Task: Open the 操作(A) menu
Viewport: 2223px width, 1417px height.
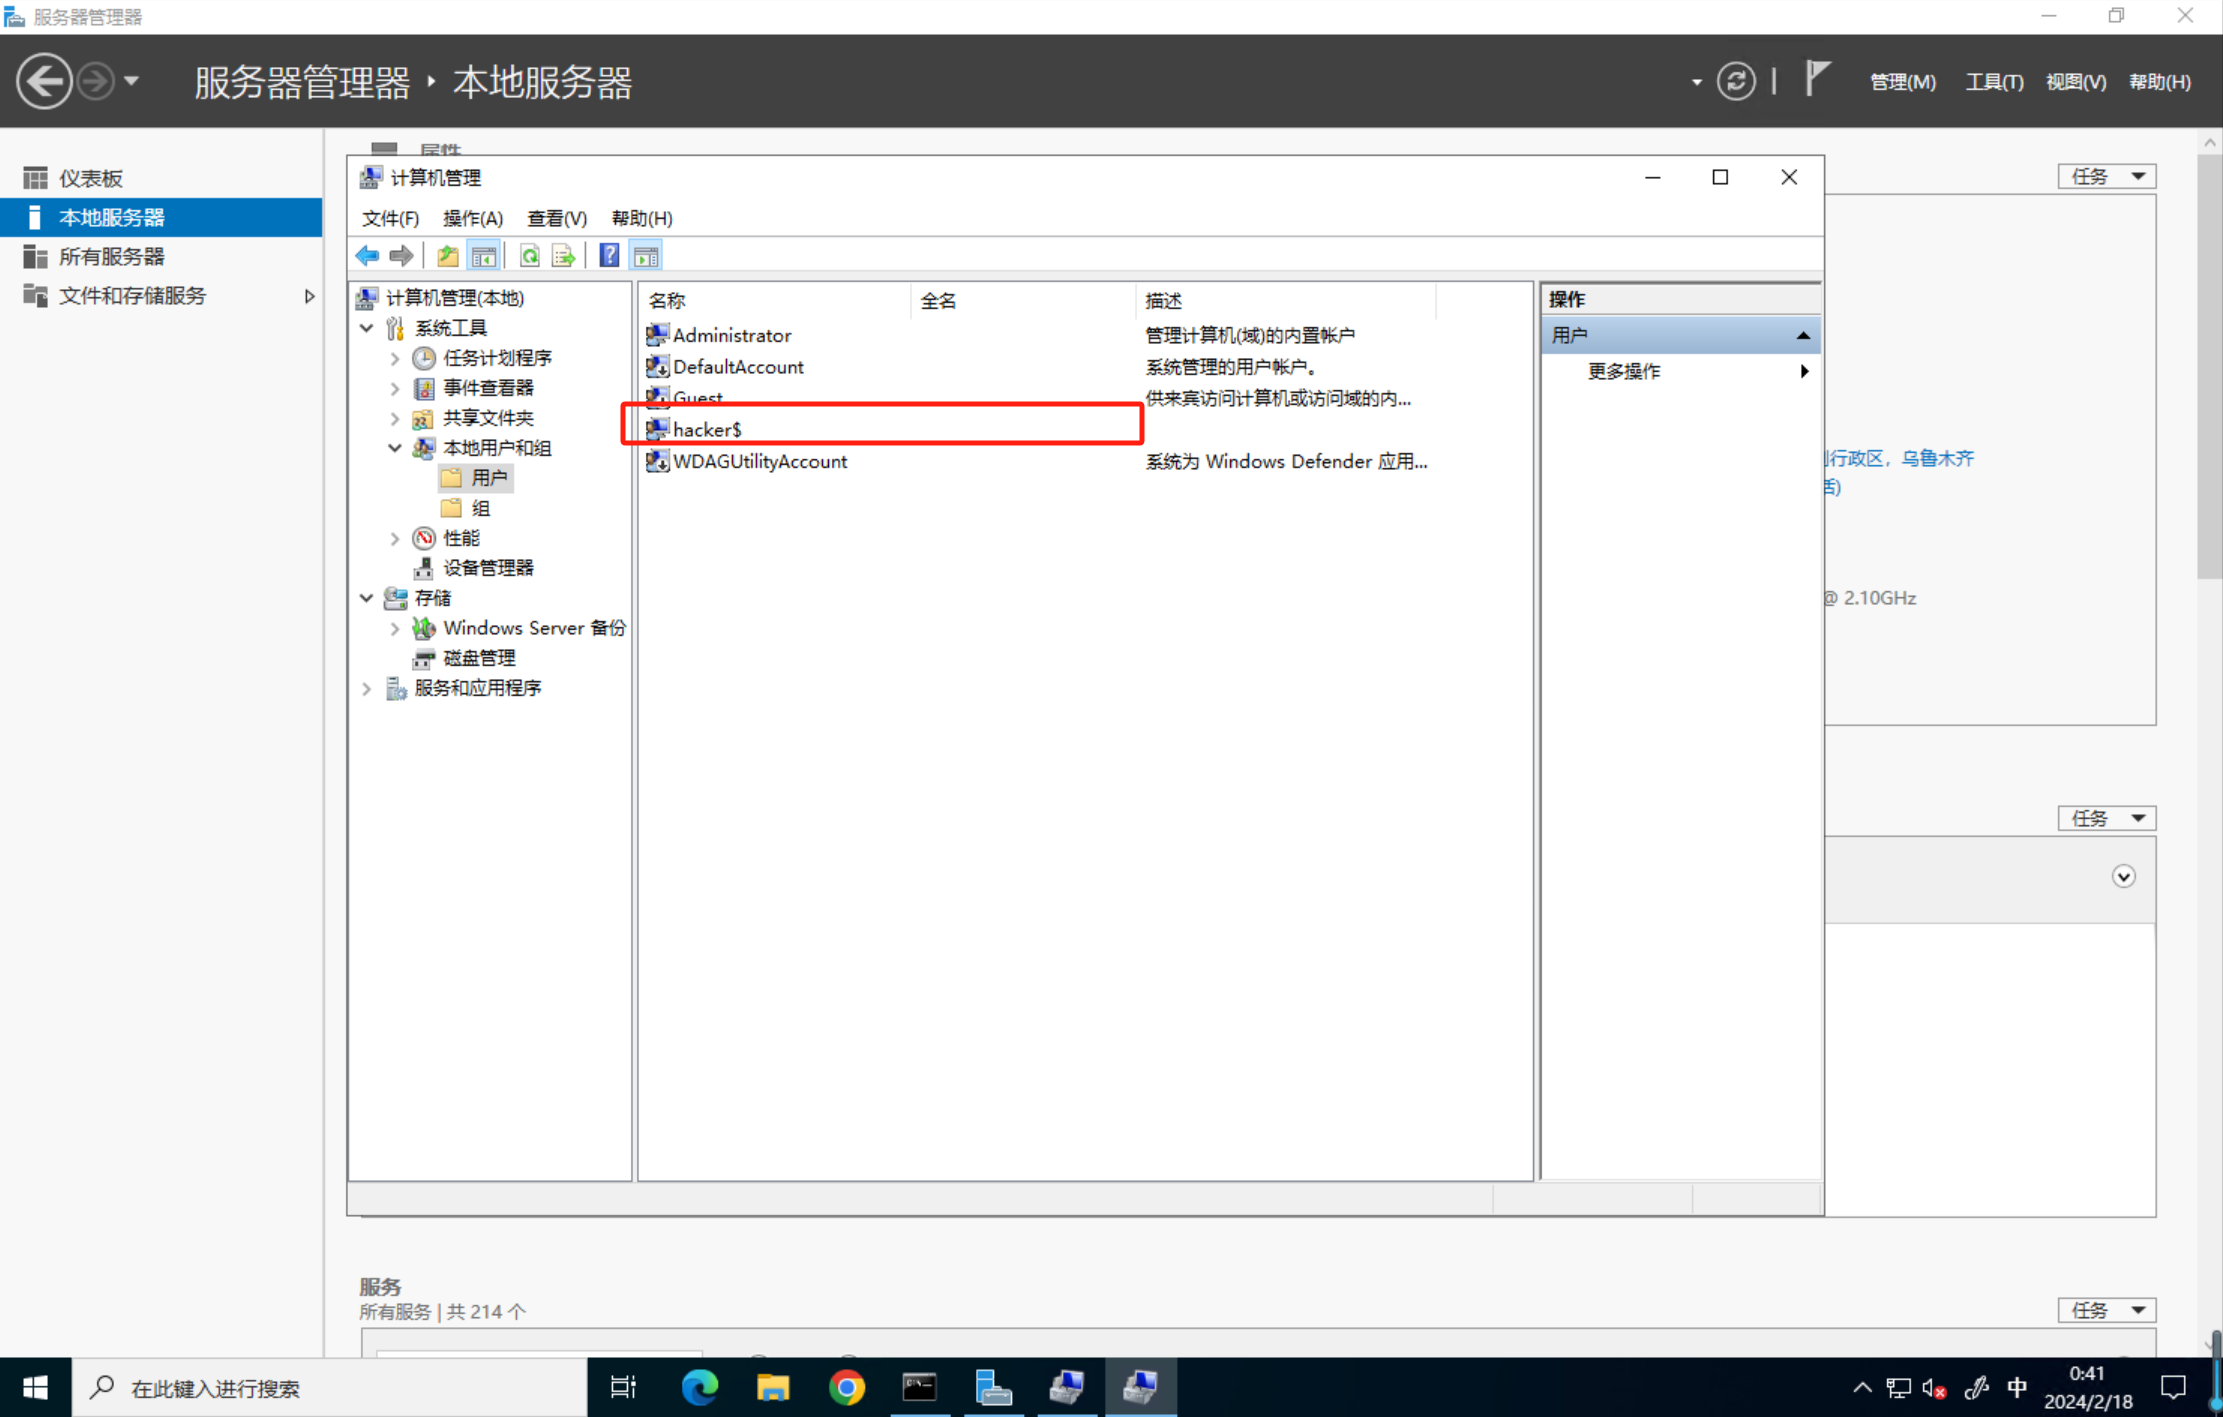Action: (x=472, y=218)
